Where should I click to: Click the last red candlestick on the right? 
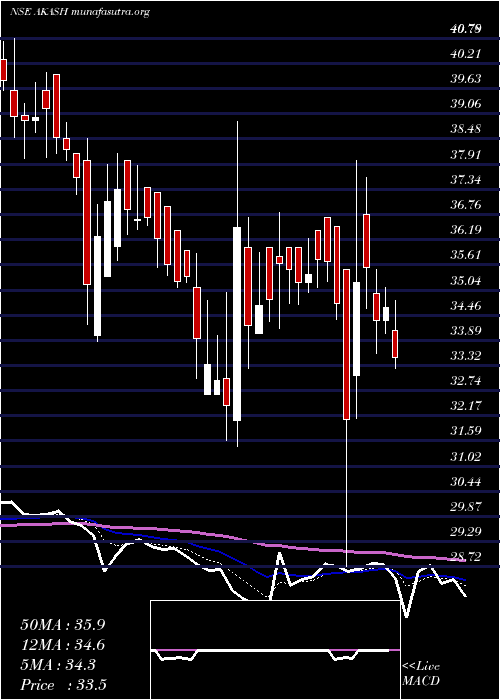pos(395,344)
